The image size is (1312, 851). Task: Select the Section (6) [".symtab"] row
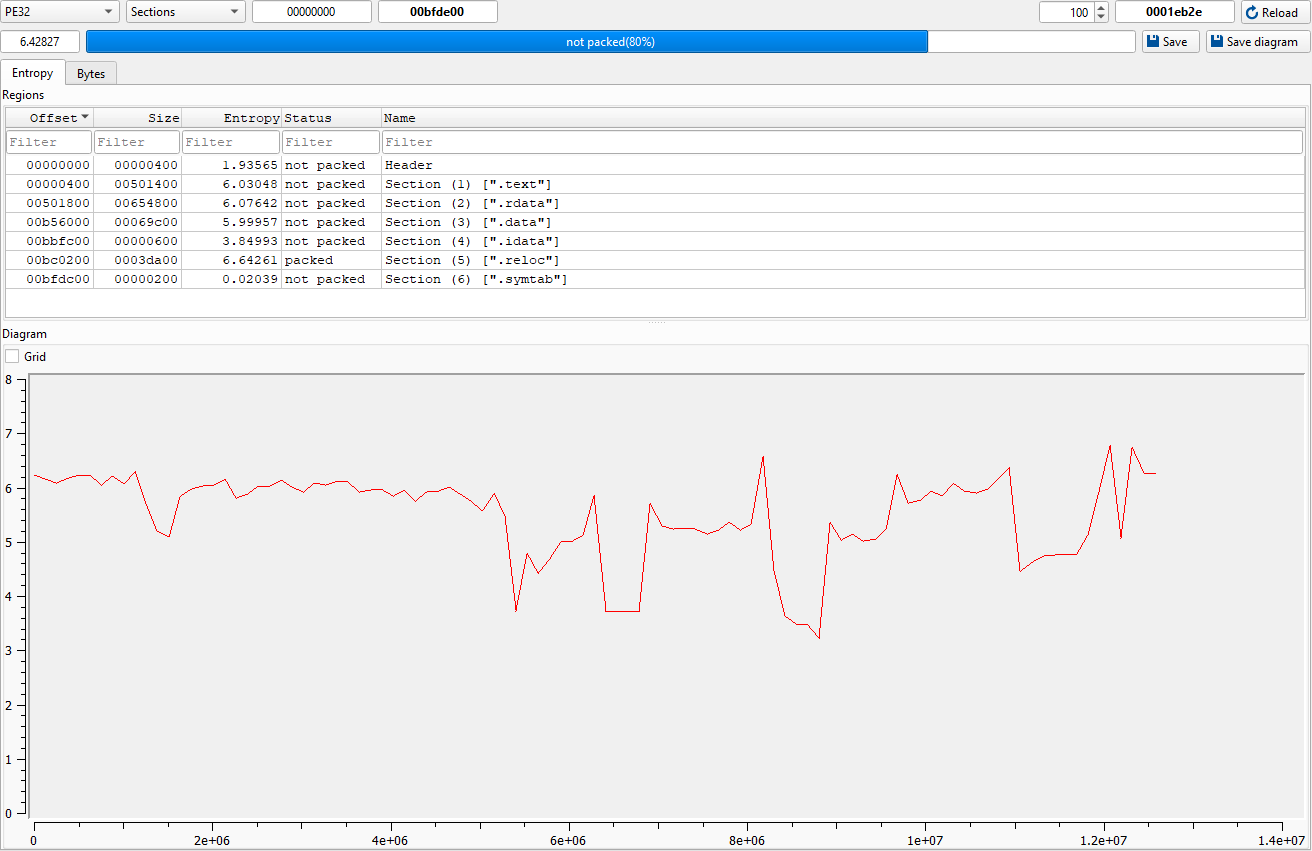tap(655, 279)
